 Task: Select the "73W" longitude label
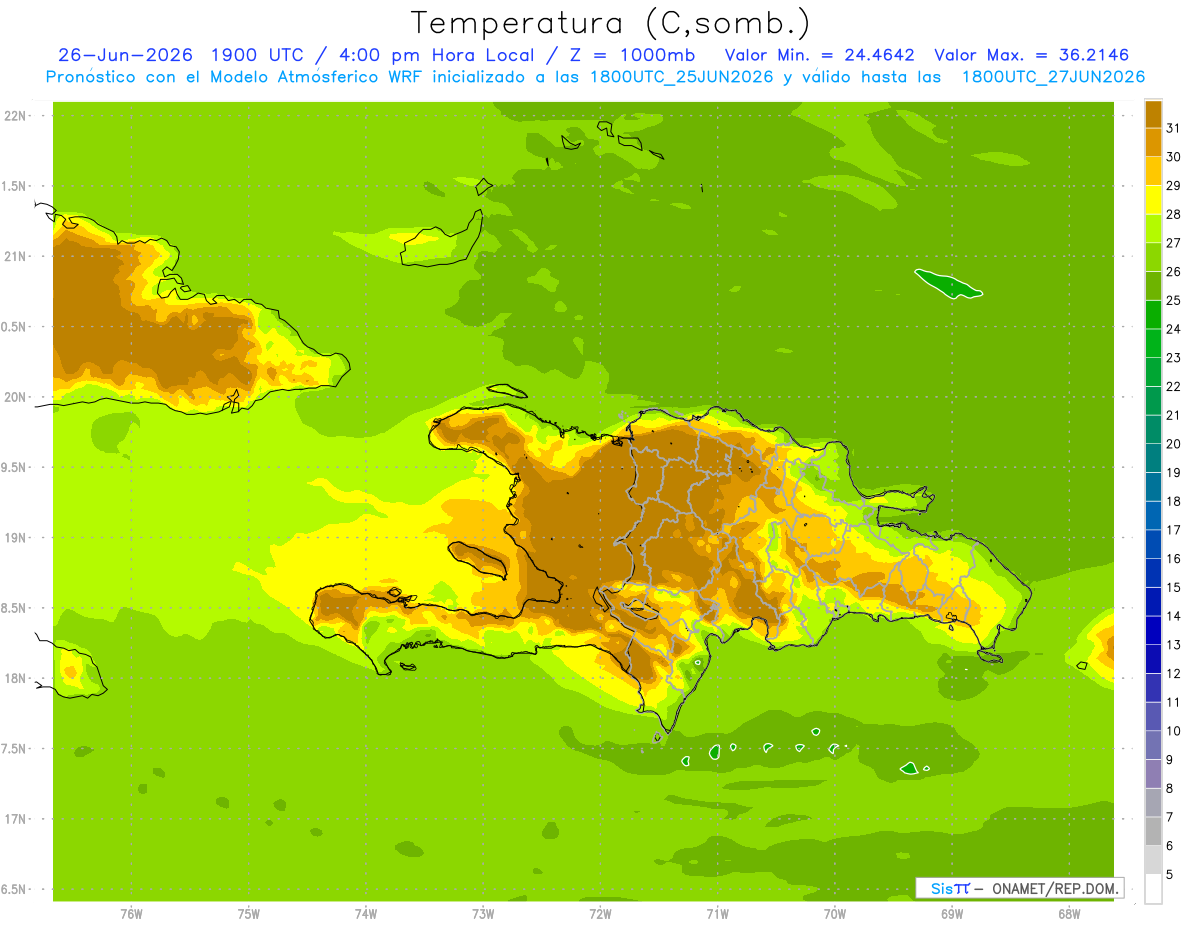click(x=483, y=914)
